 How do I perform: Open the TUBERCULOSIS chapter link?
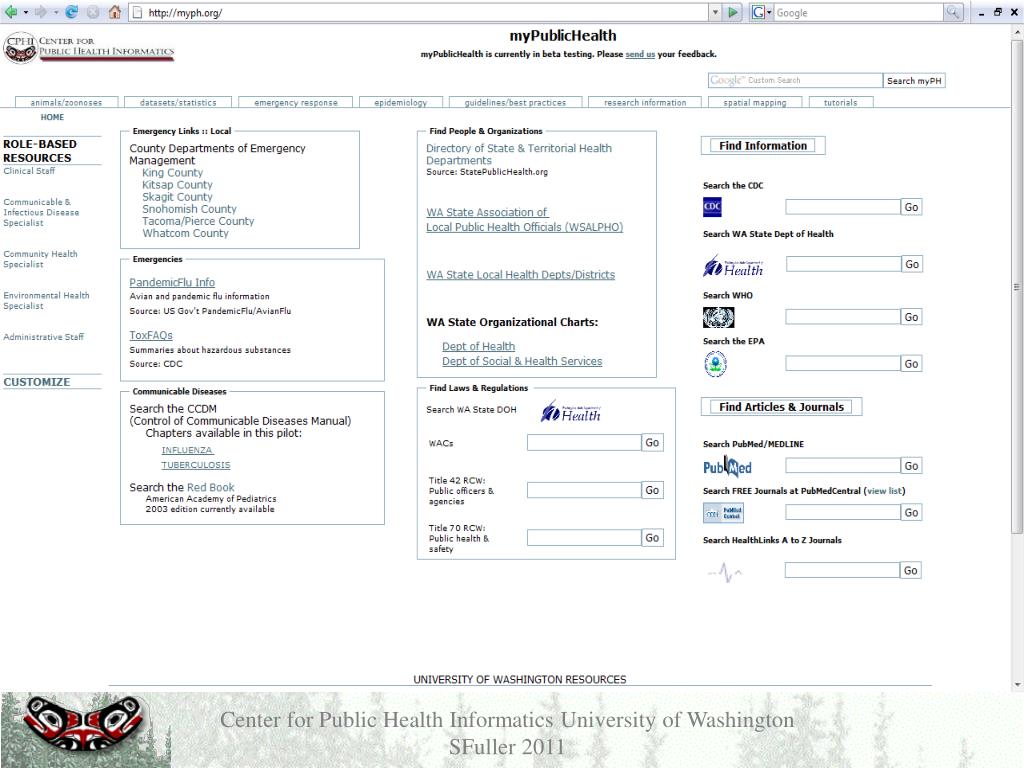196,465
